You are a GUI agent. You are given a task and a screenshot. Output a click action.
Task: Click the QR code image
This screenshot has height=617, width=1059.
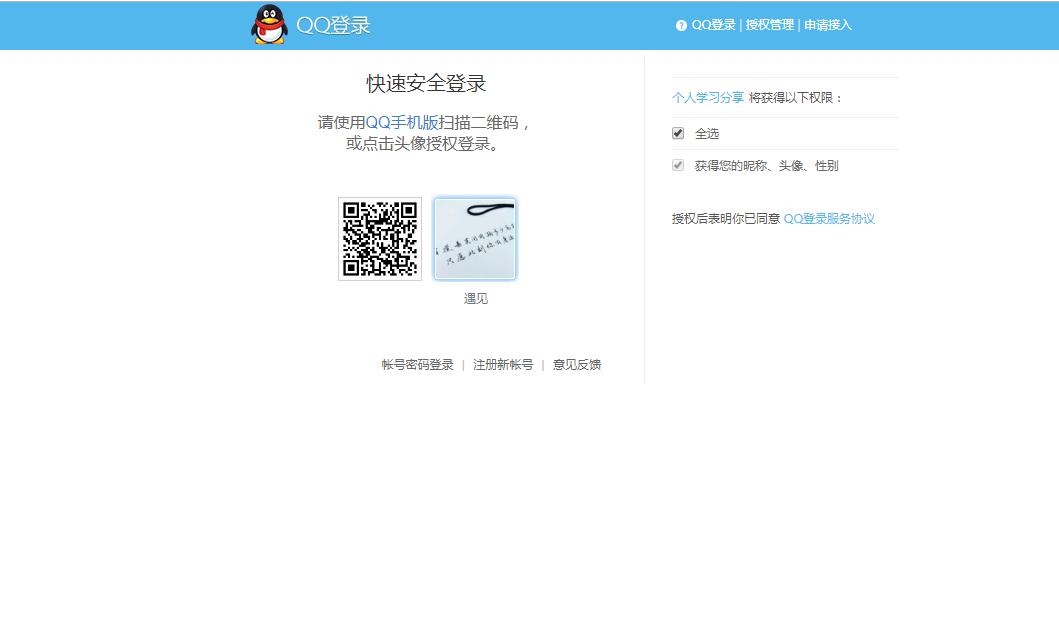pyautogui.click(x=380, y=239)
